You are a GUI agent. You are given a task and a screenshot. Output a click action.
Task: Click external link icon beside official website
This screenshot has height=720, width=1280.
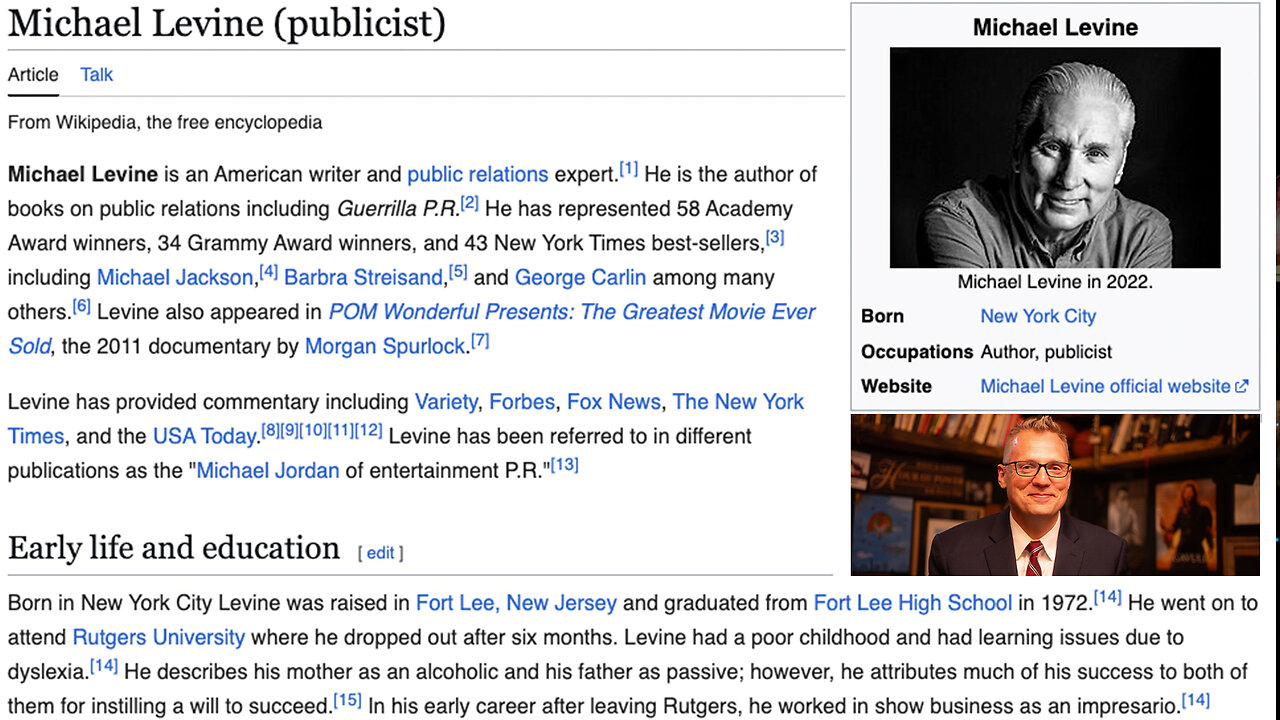point(1242,386)
